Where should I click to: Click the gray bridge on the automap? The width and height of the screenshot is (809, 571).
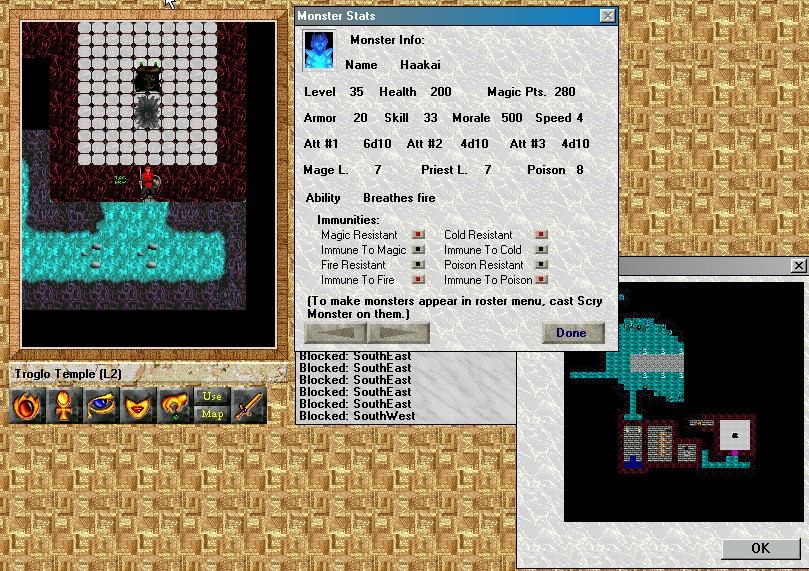657,363
